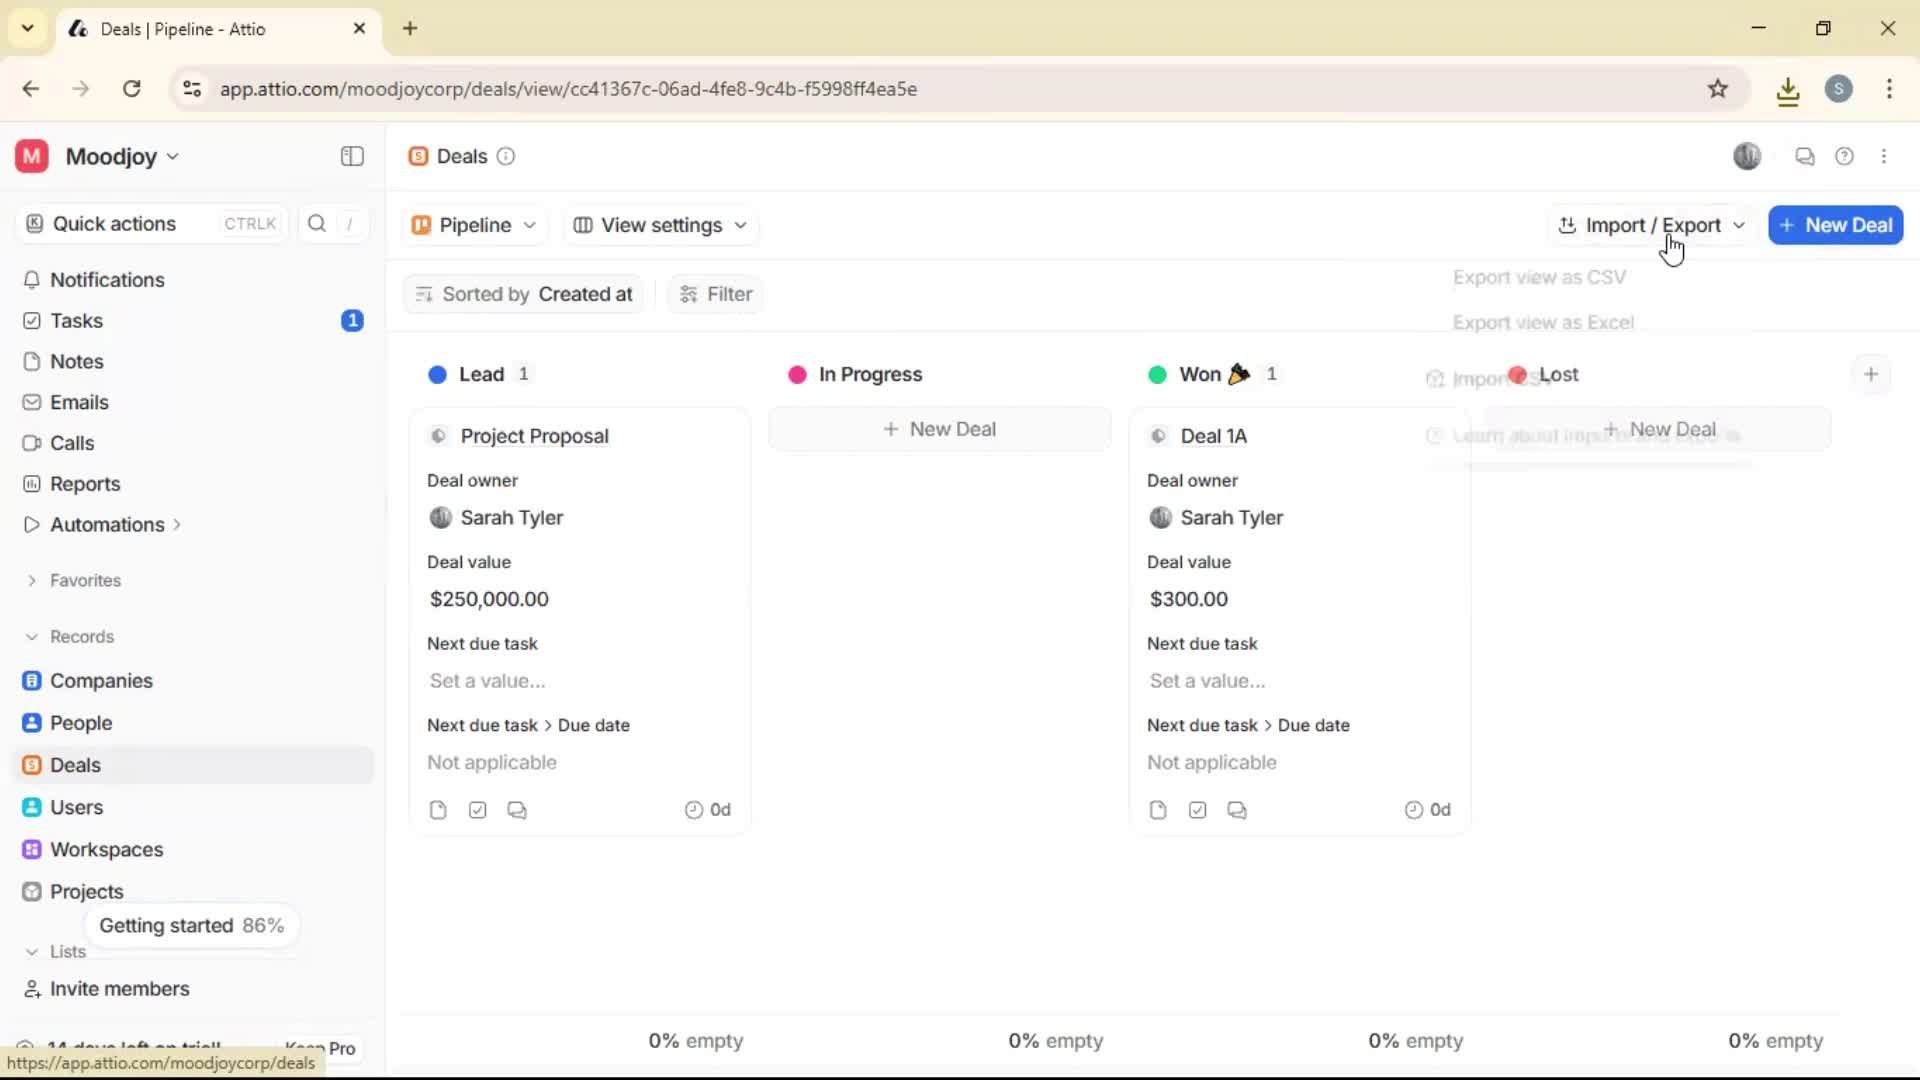Collapse the sidebar with the panel toggle
Image resolution: width=1920 pixels, height=1080 pixels.
(351, 156)
